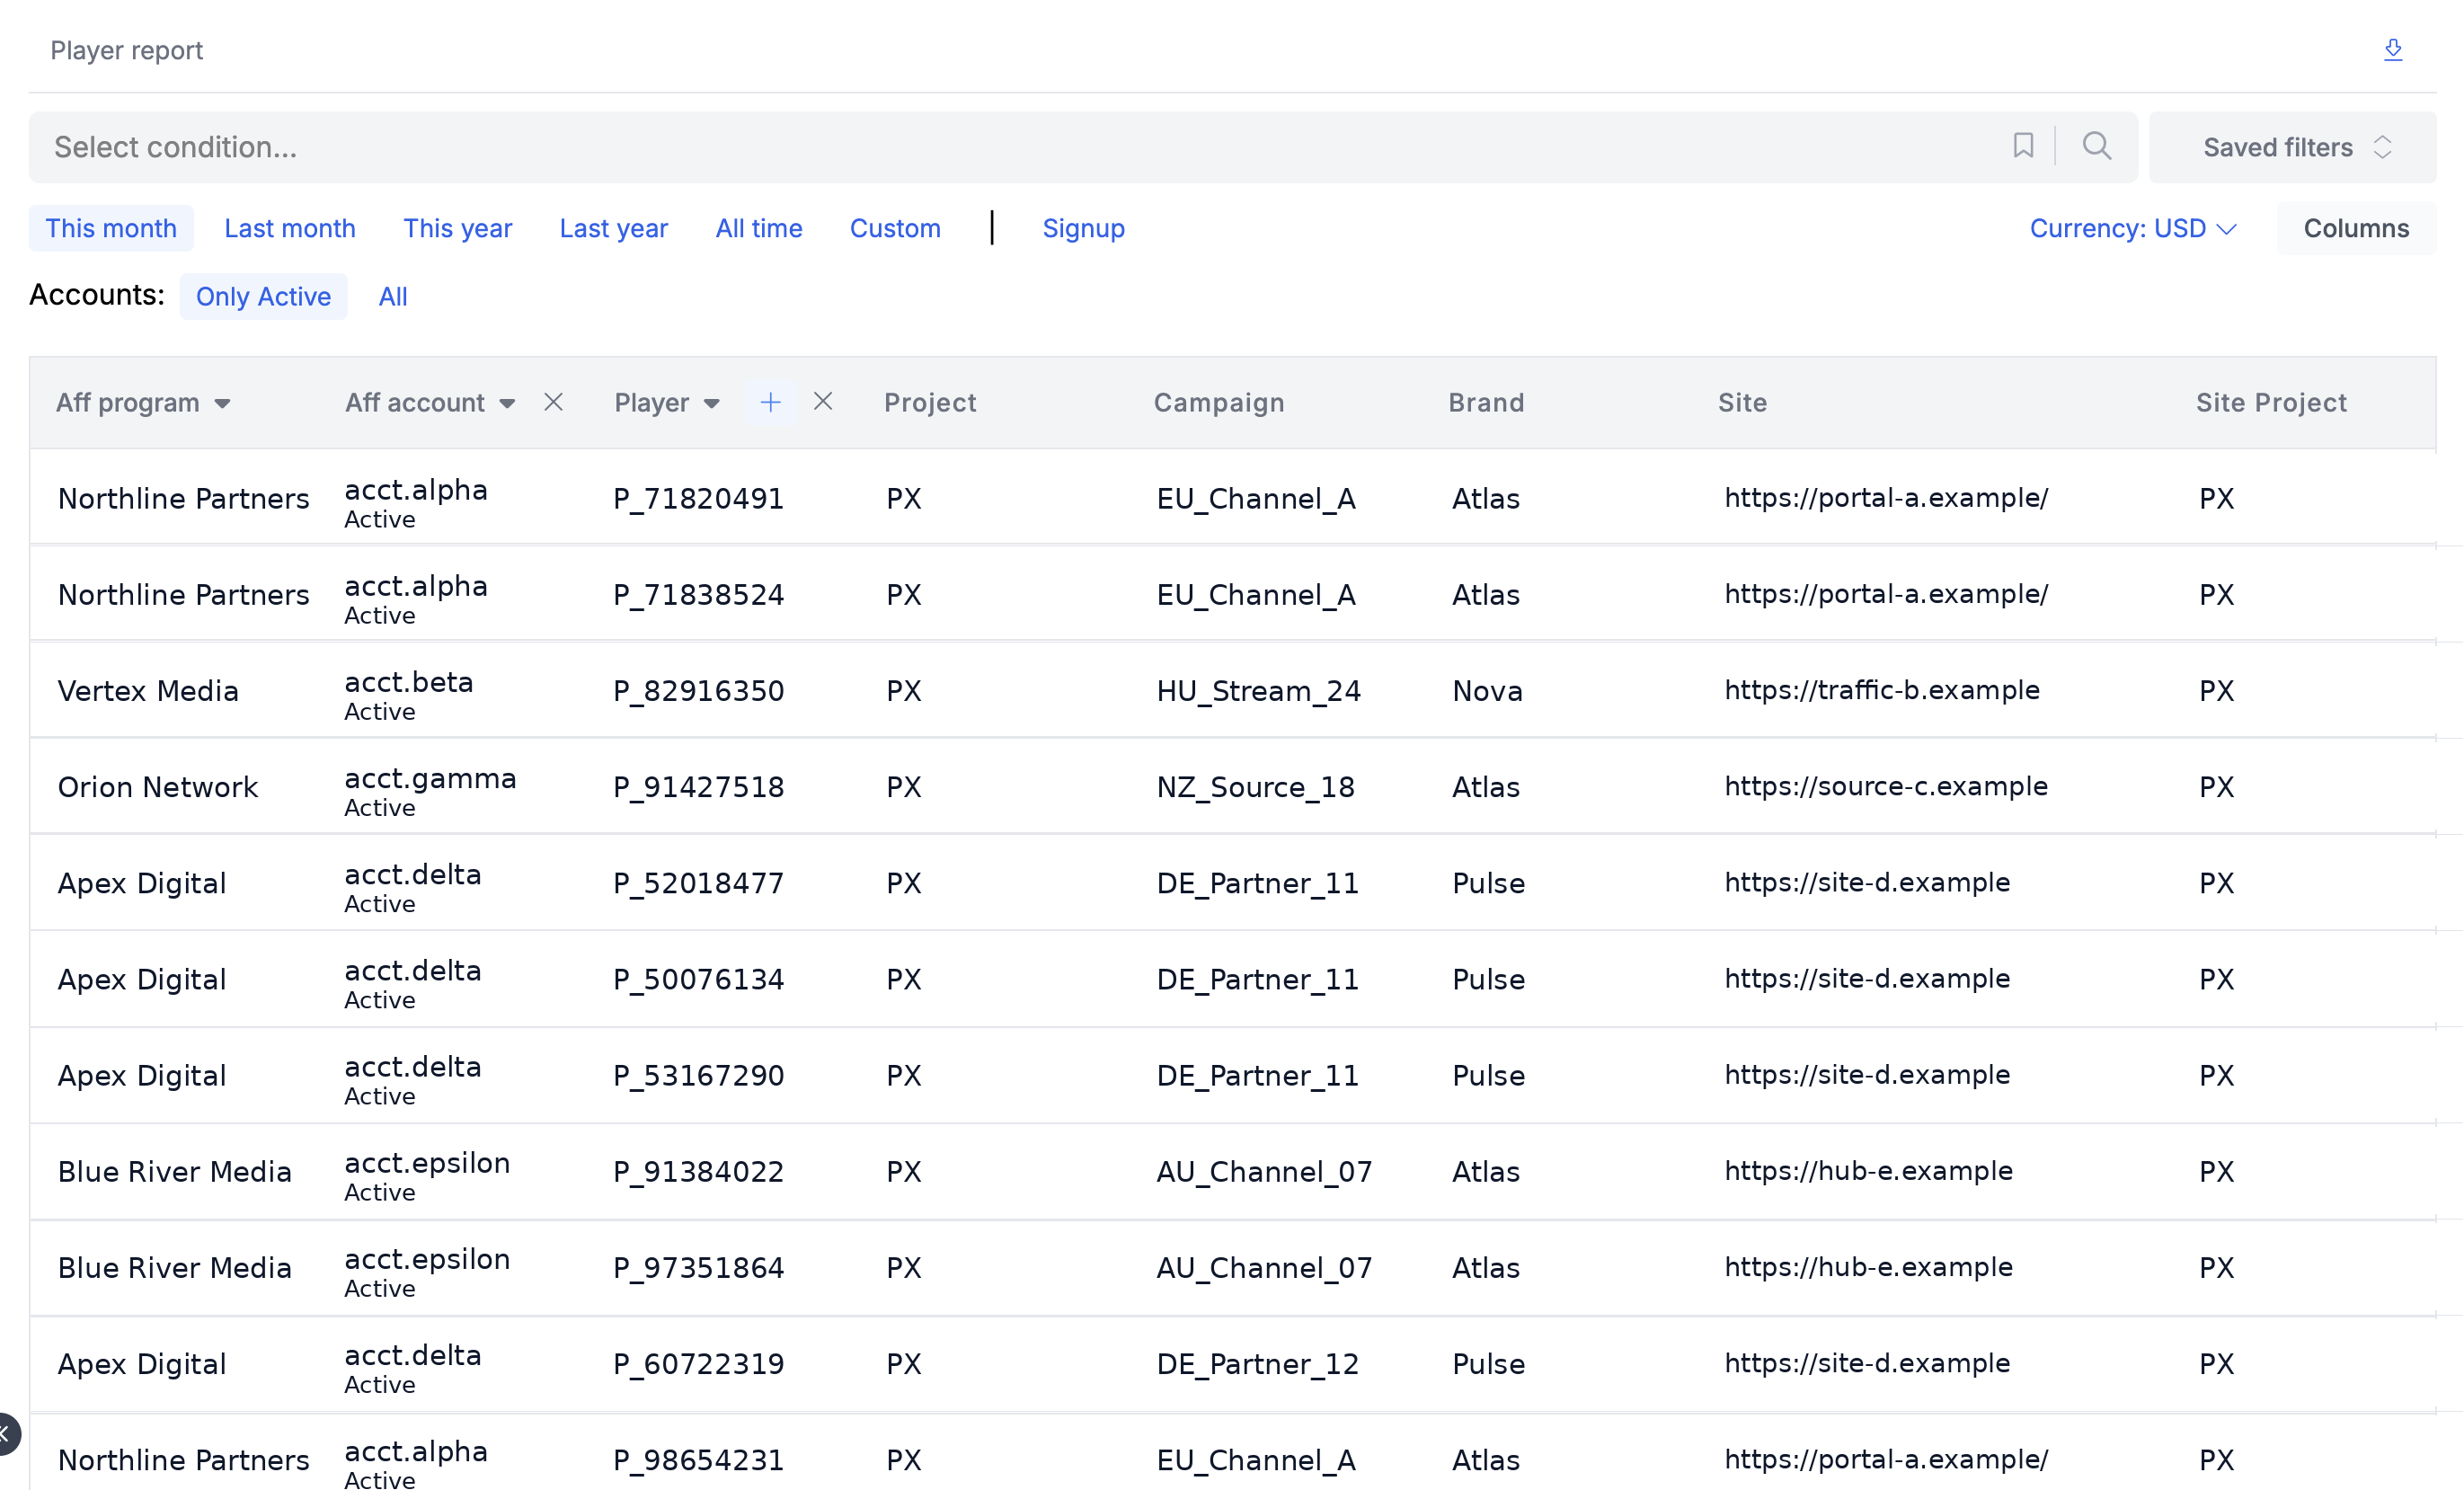The image size is (2464, 1490).
Task: Click player ID P_71820491
Action: coord(698,498)
